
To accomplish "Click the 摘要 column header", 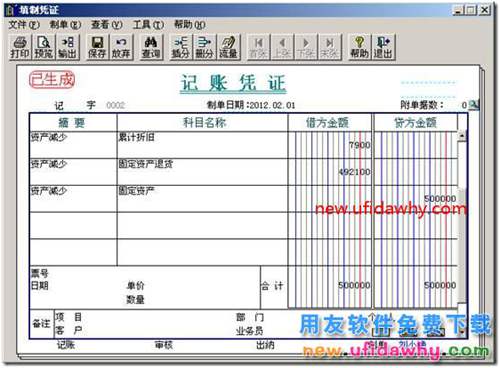I will pyautogui.click(x=73, y=123).
